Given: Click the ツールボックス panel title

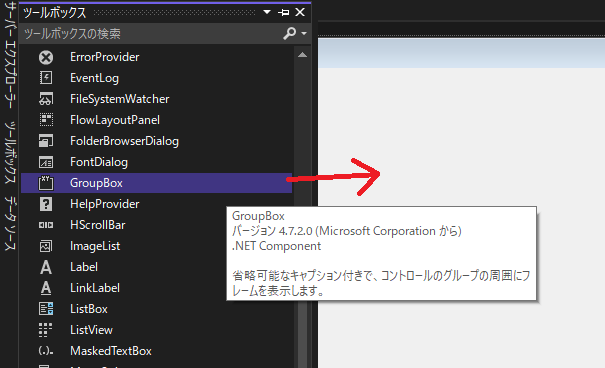Looking at the screenshot, I should (54, 13).
